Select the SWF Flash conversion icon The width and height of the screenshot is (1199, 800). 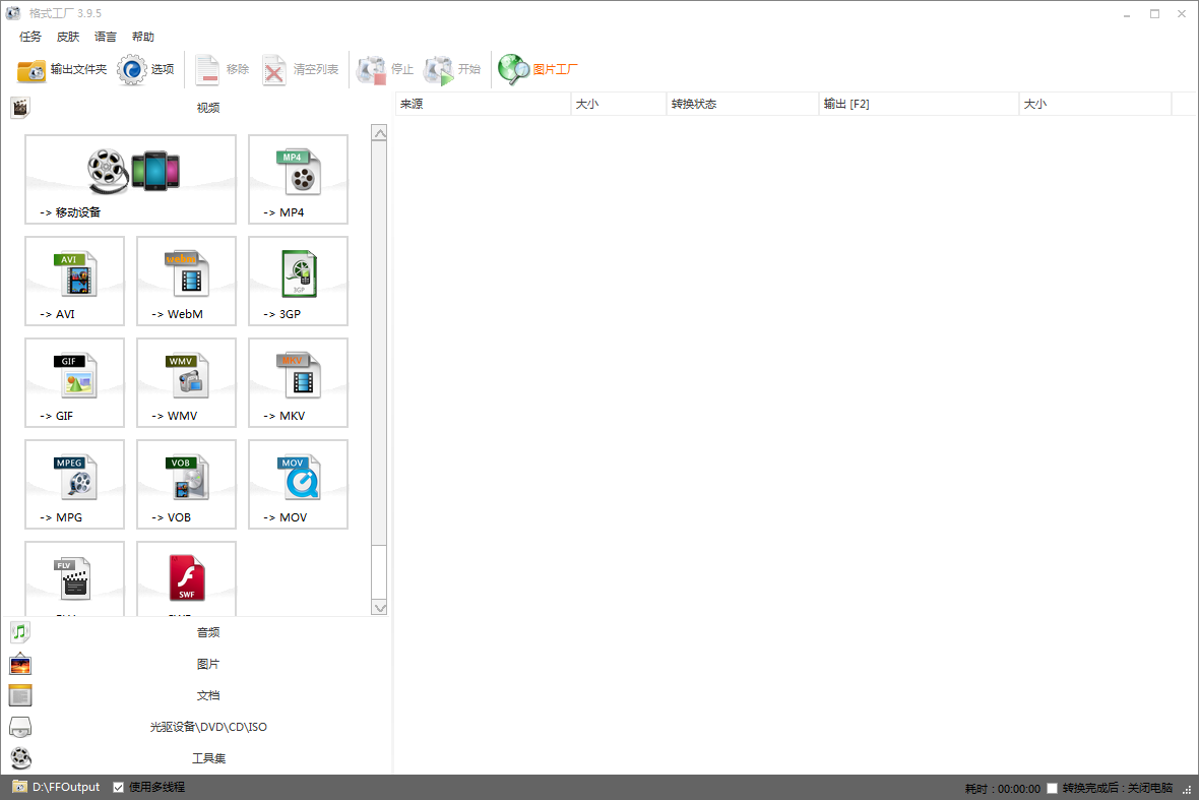tap(187, 579)
